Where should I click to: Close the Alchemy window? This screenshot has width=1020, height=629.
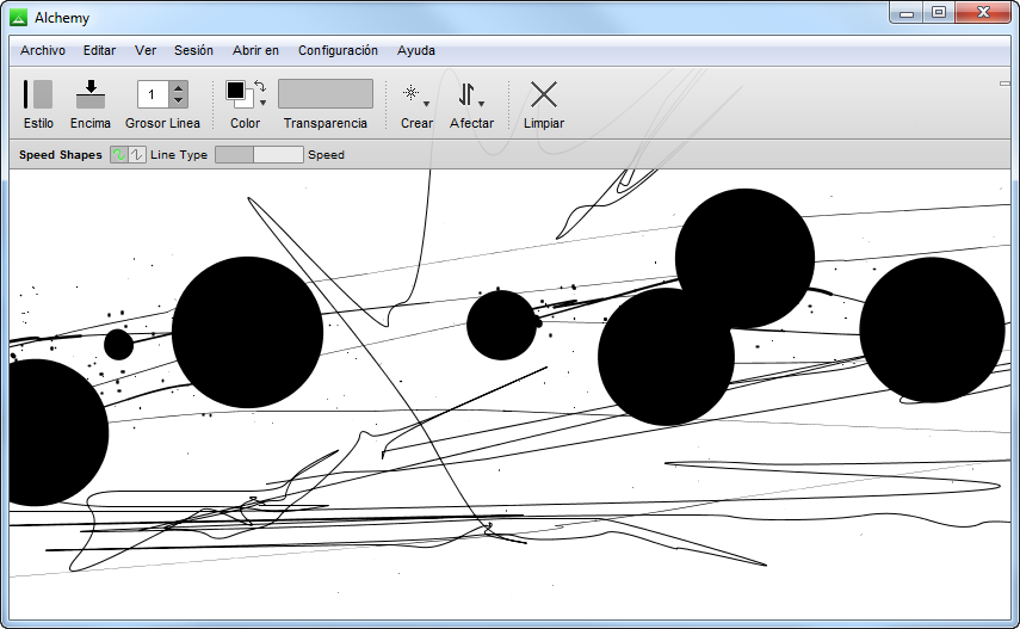pos(983,12)
